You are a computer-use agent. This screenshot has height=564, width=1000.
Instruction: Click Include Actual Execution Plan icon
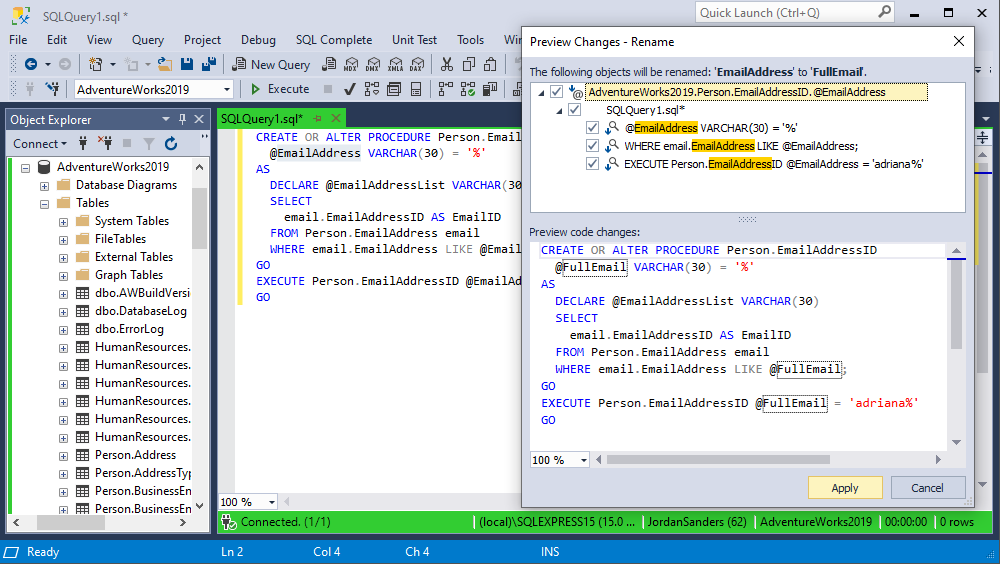446,89
